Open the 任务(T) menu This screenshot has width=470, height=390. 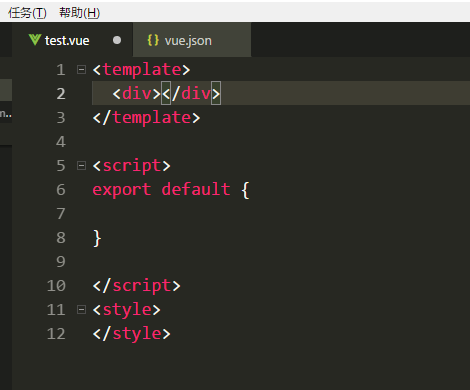click(x=27, y=13)
